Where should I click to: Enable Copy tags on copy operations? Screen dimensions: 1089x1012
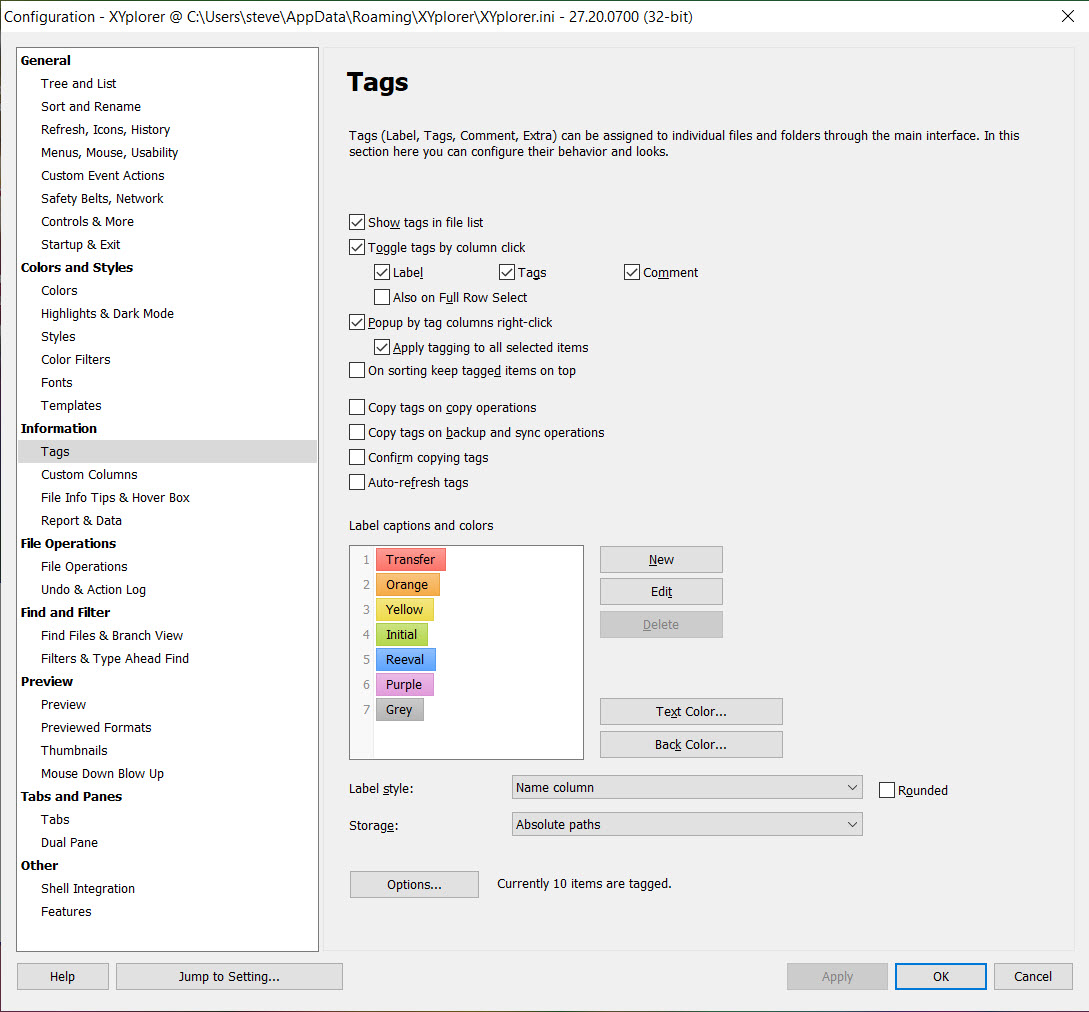pyautogui.click(x=357, y=408)
